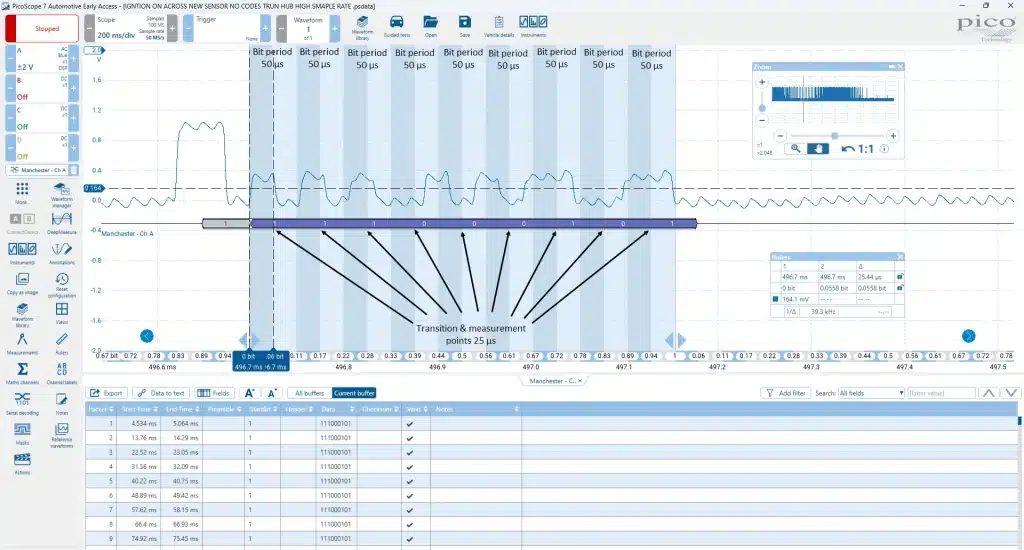Viewport: 1024px width, 550px height.
Task: Go to previous search result arrow
Action: coord(989,393)
